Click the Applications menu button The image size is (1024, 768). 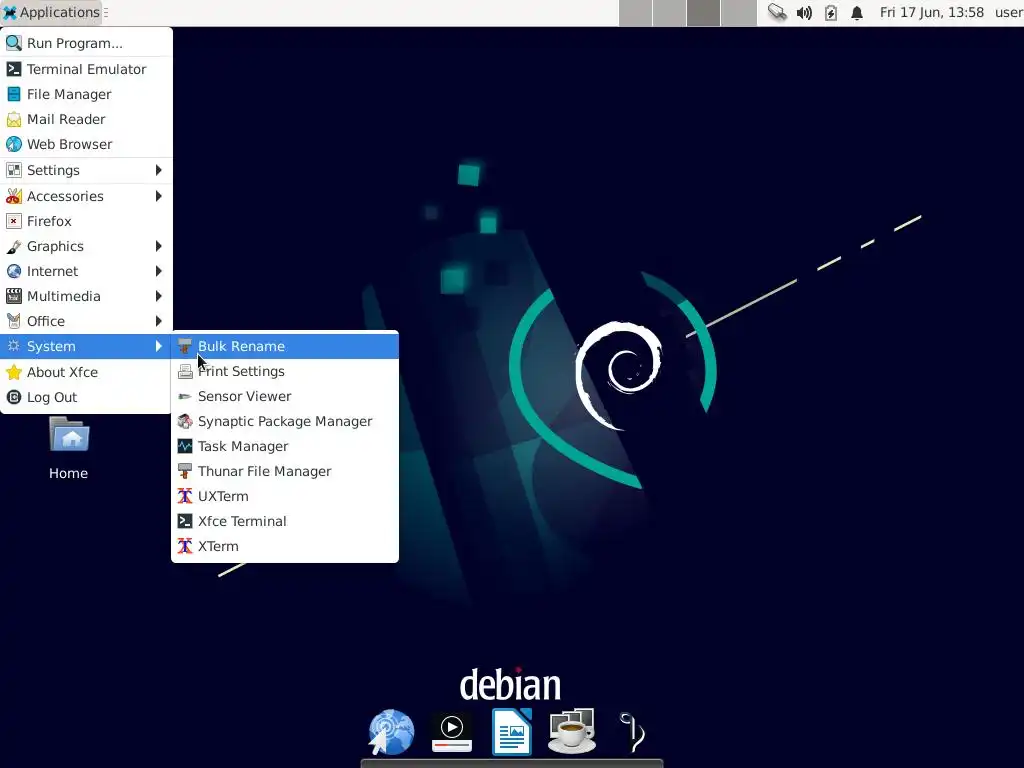[x=52, y=12]
